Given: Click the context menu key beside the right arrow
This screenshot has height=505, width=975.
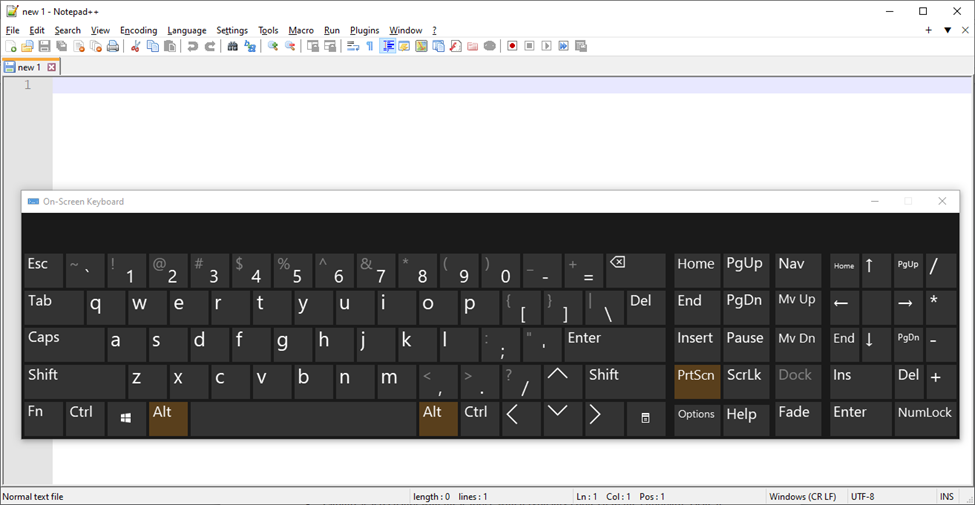Looking at the screenshot, I should 646,419.
